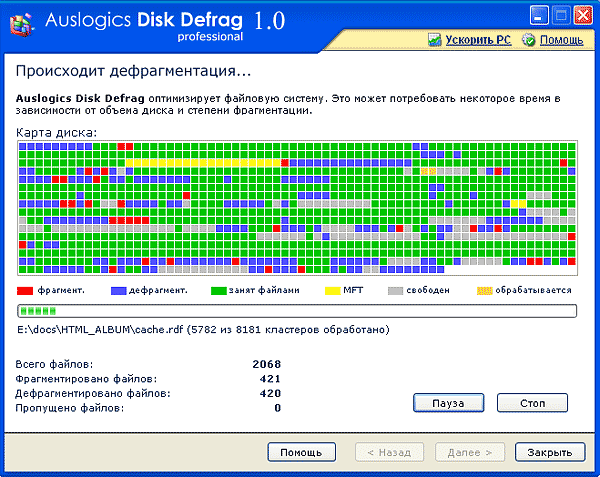600x477 pixels.
Task: Click the green занят файлами legend swatch
Action: tap(218, 291)
